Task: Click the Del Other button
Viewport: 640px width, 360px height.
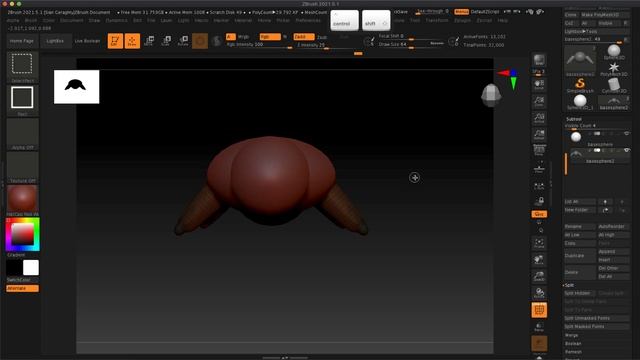Action: [613, 268]
